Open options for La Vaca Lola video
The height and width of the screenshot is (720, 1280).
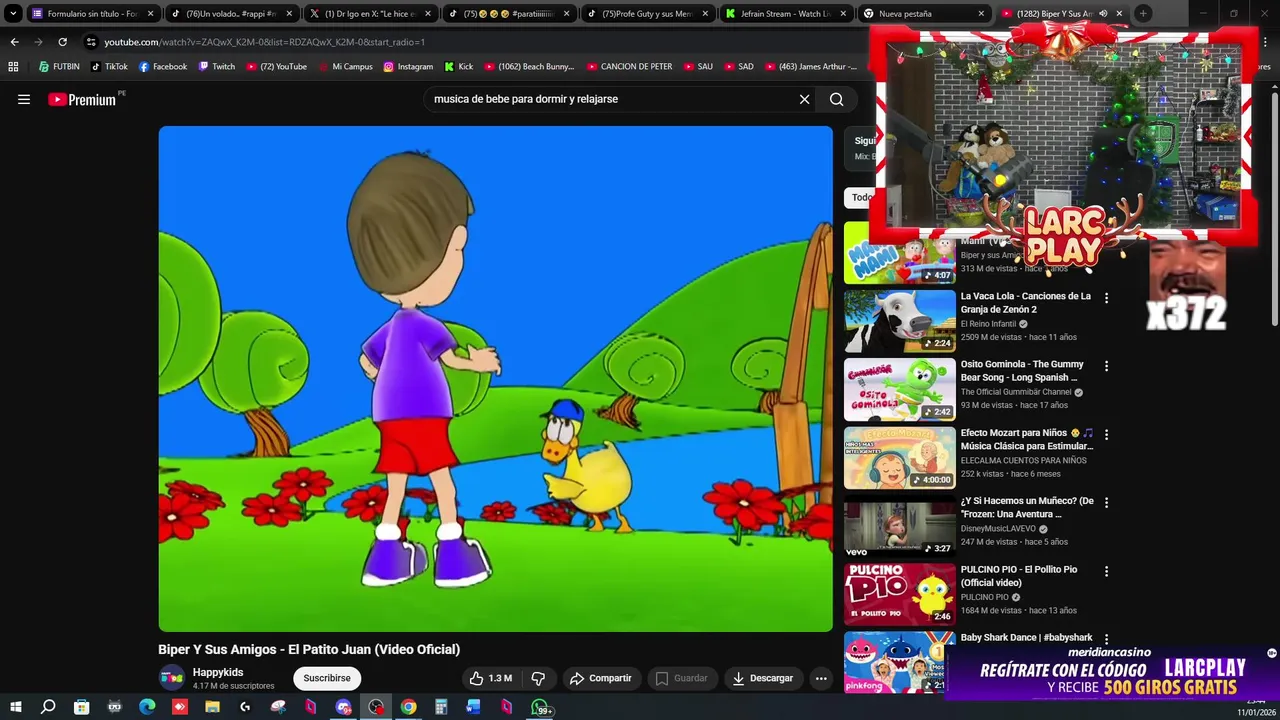click(1106, 298)
